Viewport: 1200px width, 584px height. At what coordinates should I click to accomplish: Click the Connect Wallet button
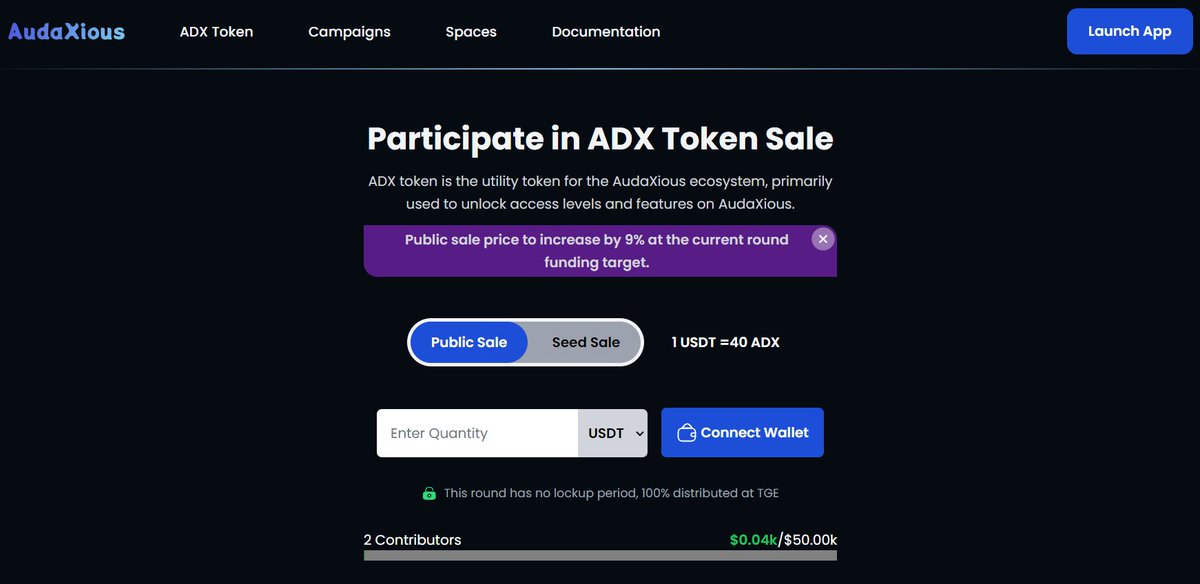[x=742, y=433]
